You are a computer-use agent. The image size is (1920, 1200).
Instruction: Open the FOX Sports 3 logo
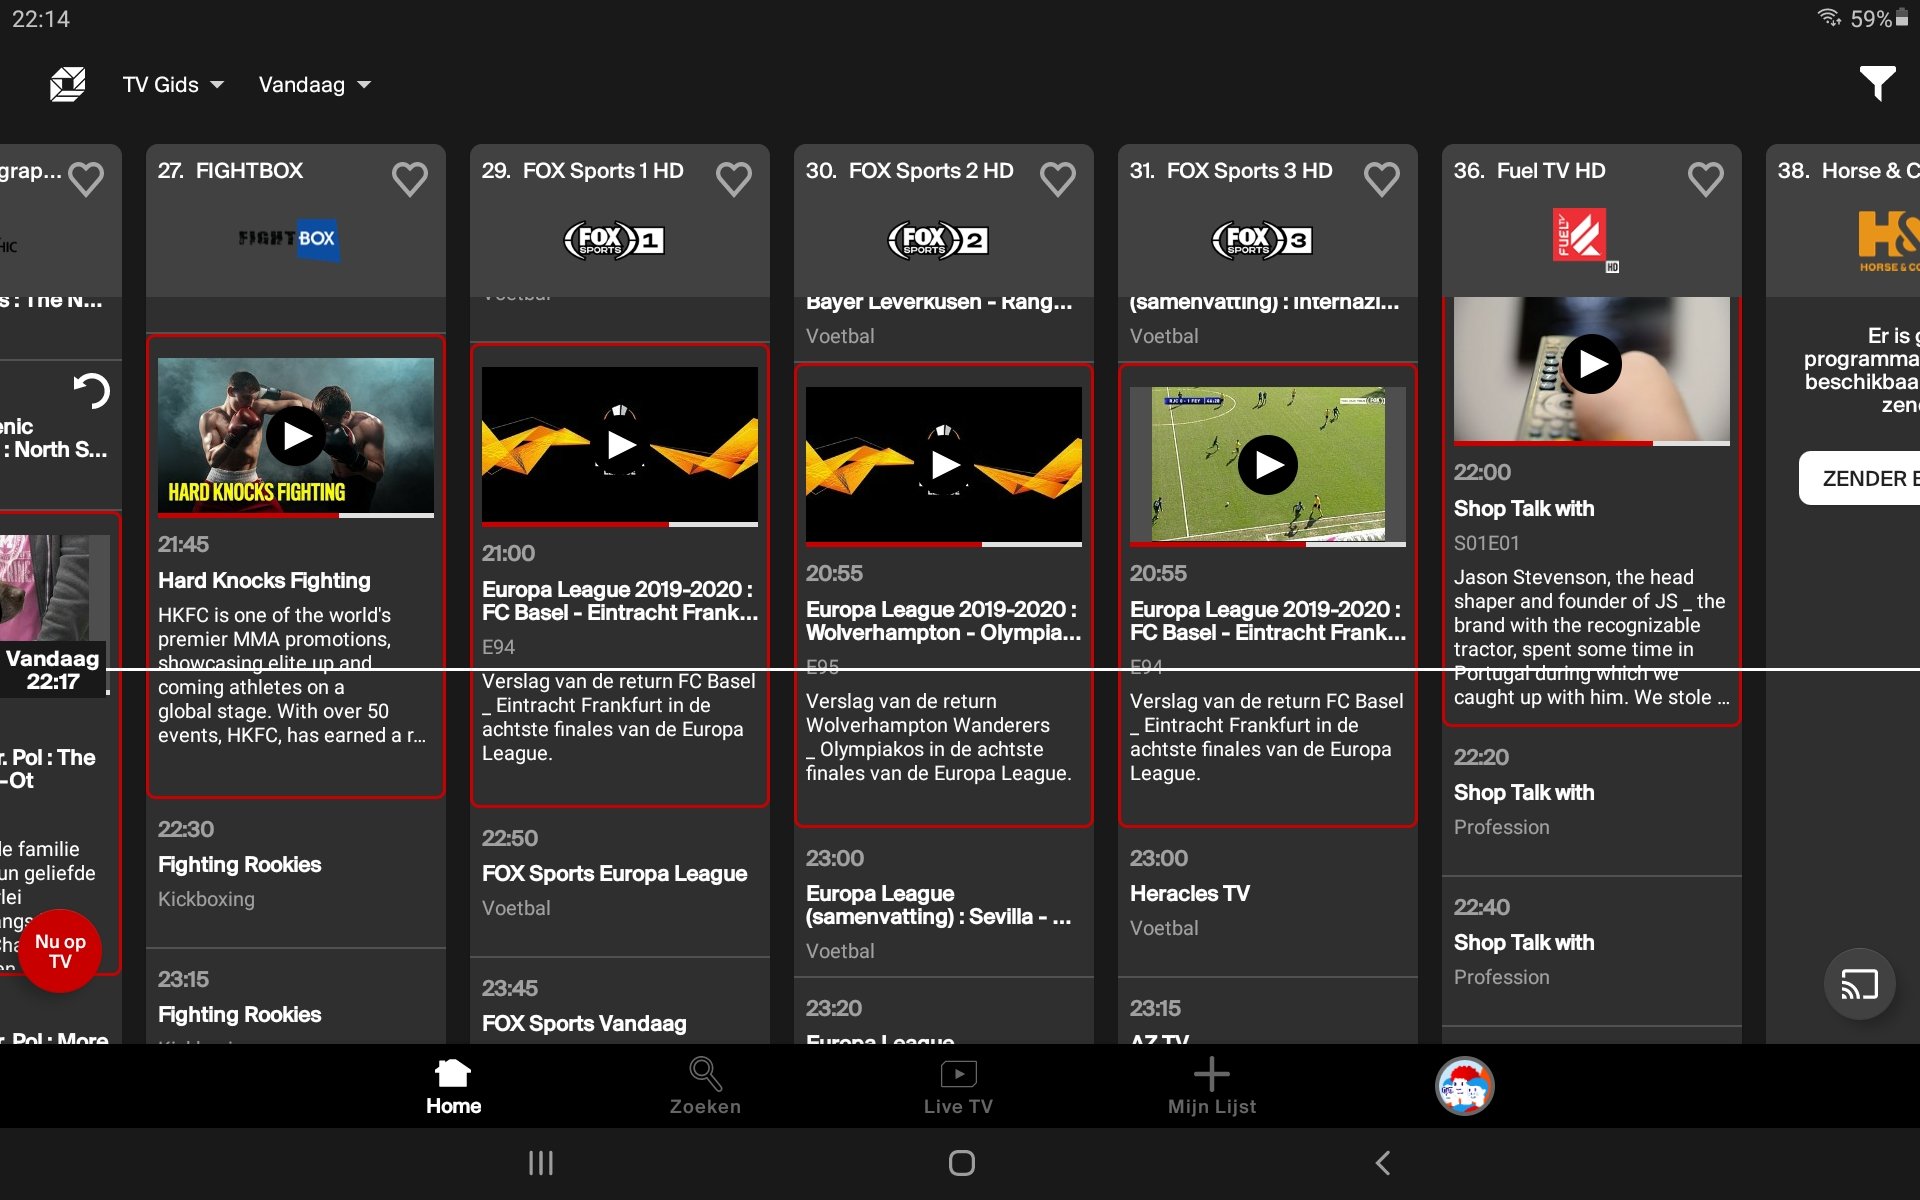click(x=1262, y=240)
